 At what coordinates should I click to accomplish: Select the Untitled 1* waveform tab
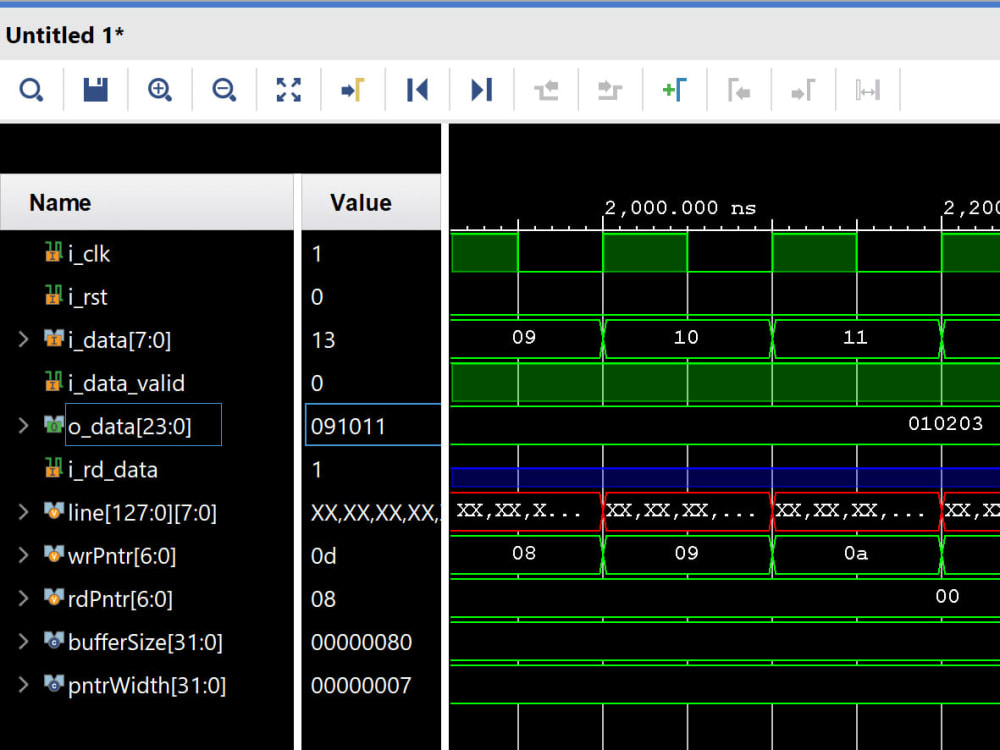point(65,36)
